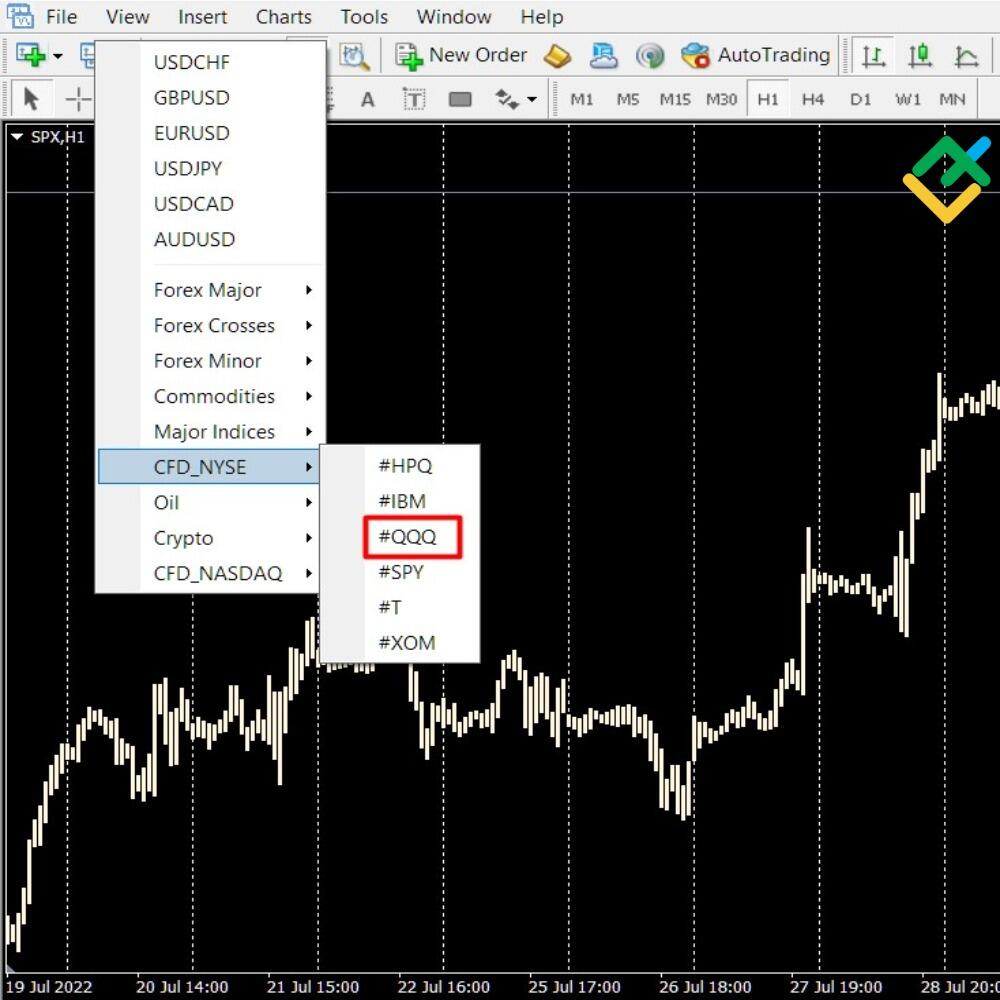The image size is (1000, 1000).
Task: Switch the chart to D1 timeframe
Action: click(x=858, y=98)
